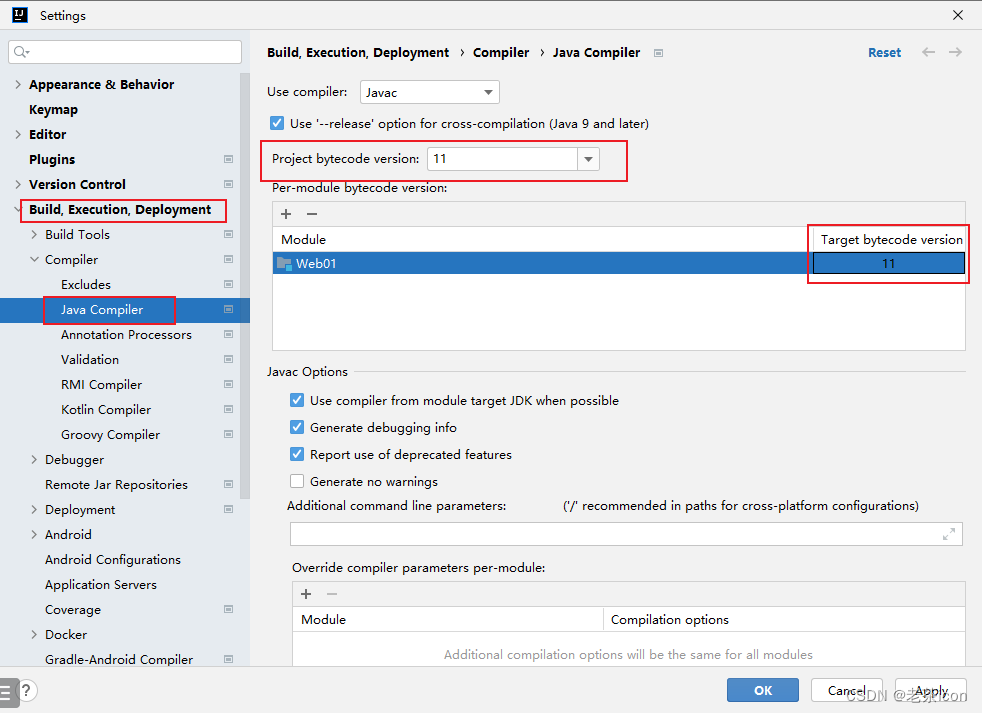The image size is (982, 713).
Task: Click the Apply button
Action: point(931,690)
